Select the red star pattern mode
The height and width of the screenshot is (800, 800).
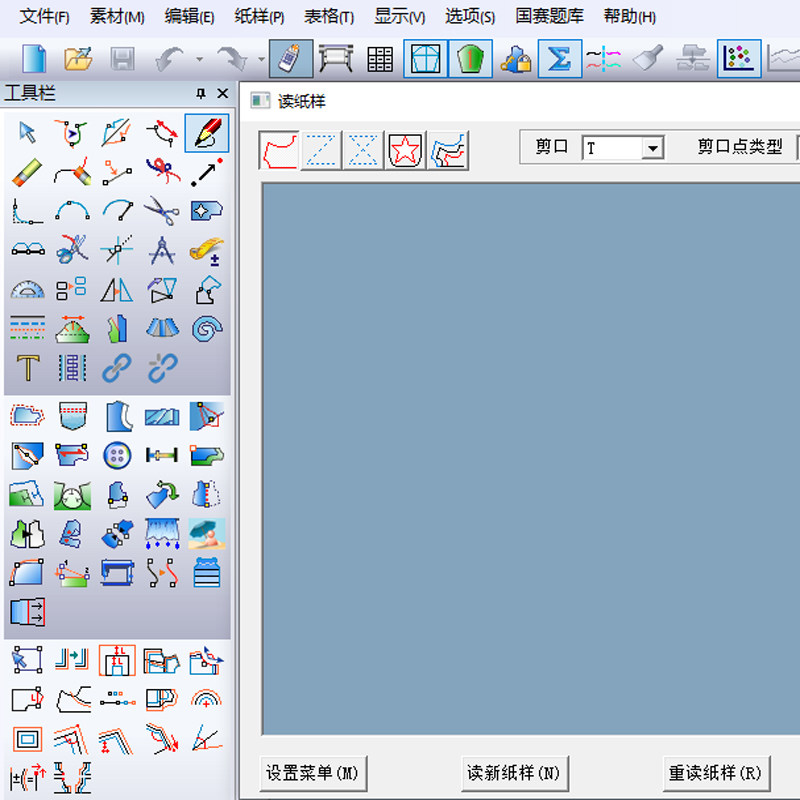(405, 150)
